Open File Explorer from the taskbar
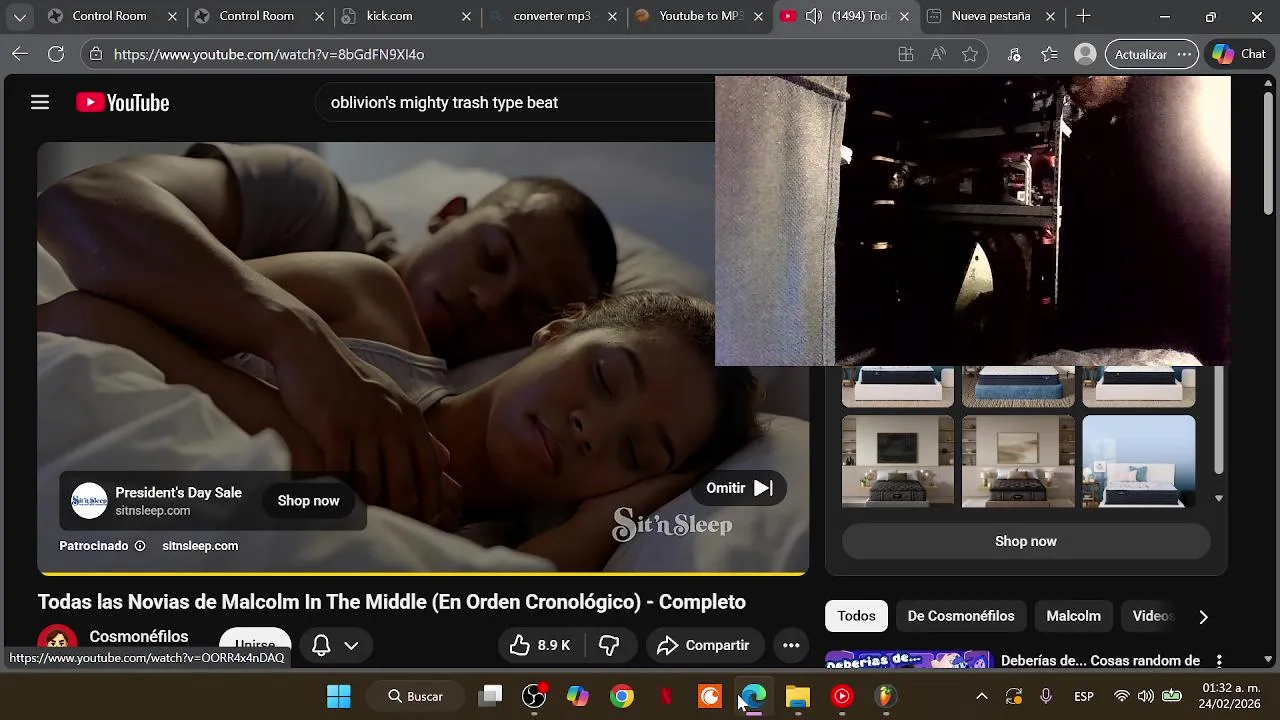The image size is (1280, 720). pos(798,696)
